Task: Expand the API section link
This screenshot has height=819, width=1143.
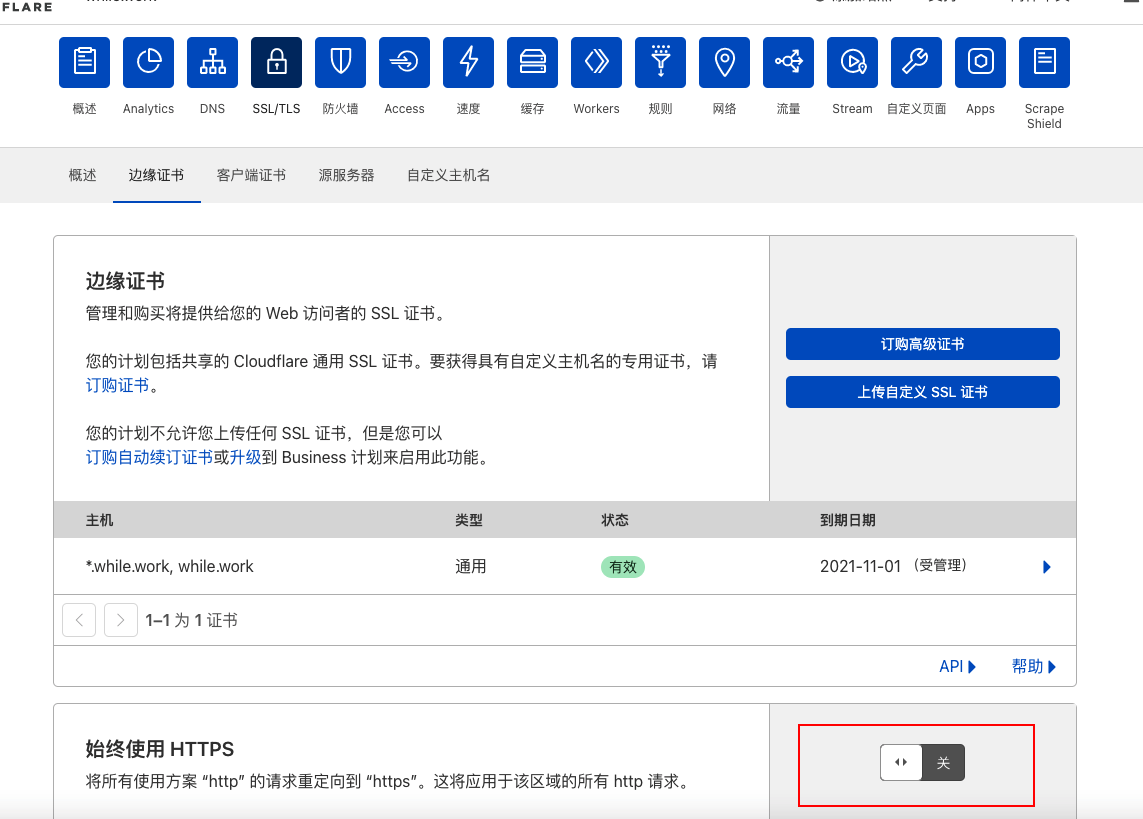Action: (957, 666)
